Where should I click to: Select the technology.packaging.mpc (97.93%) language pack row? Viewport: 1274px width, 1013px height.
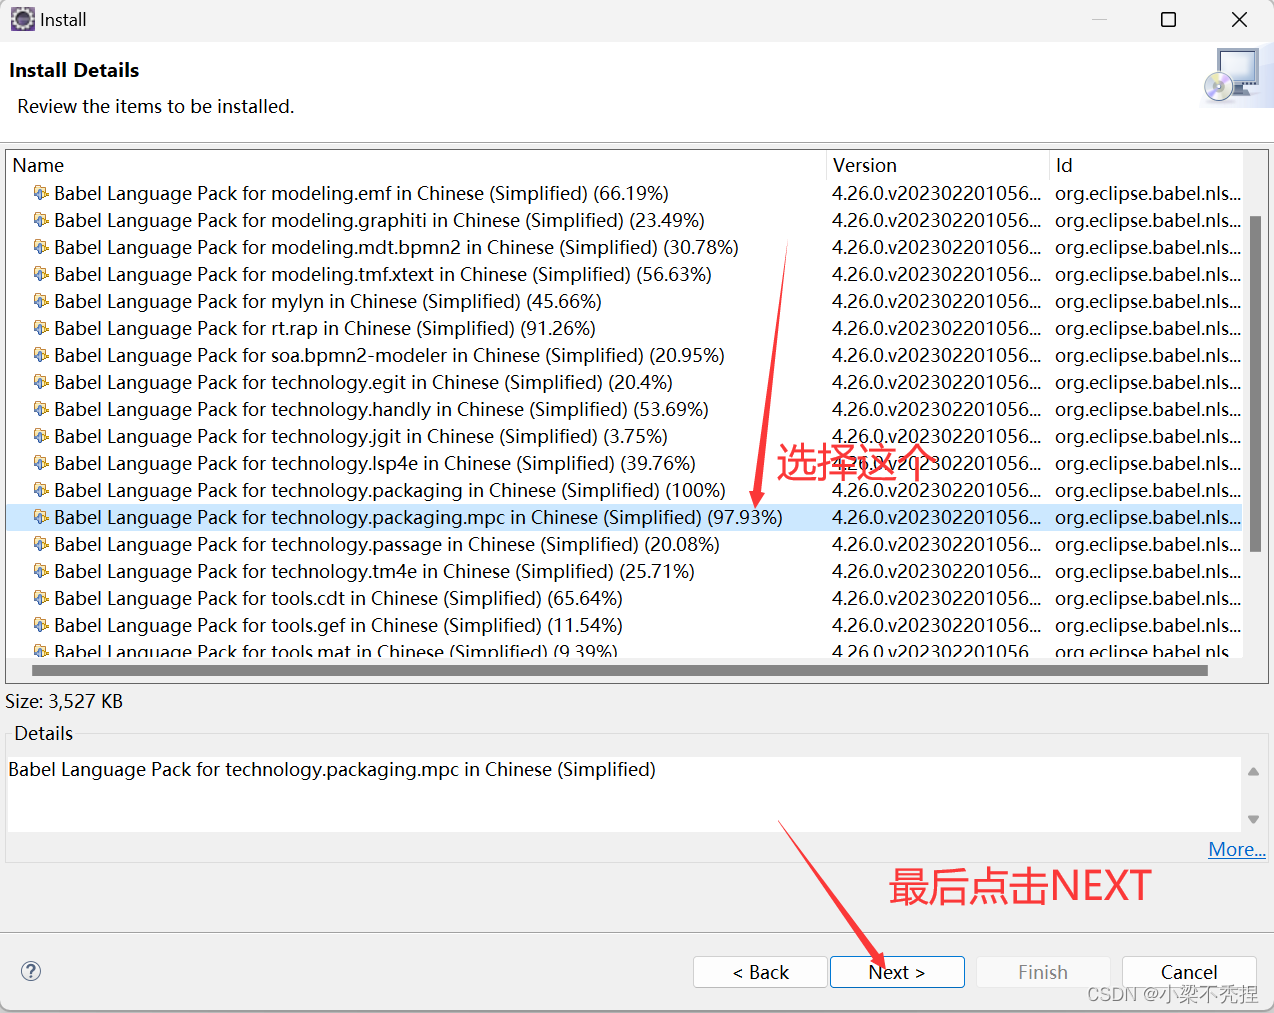(x=624, y=517)
